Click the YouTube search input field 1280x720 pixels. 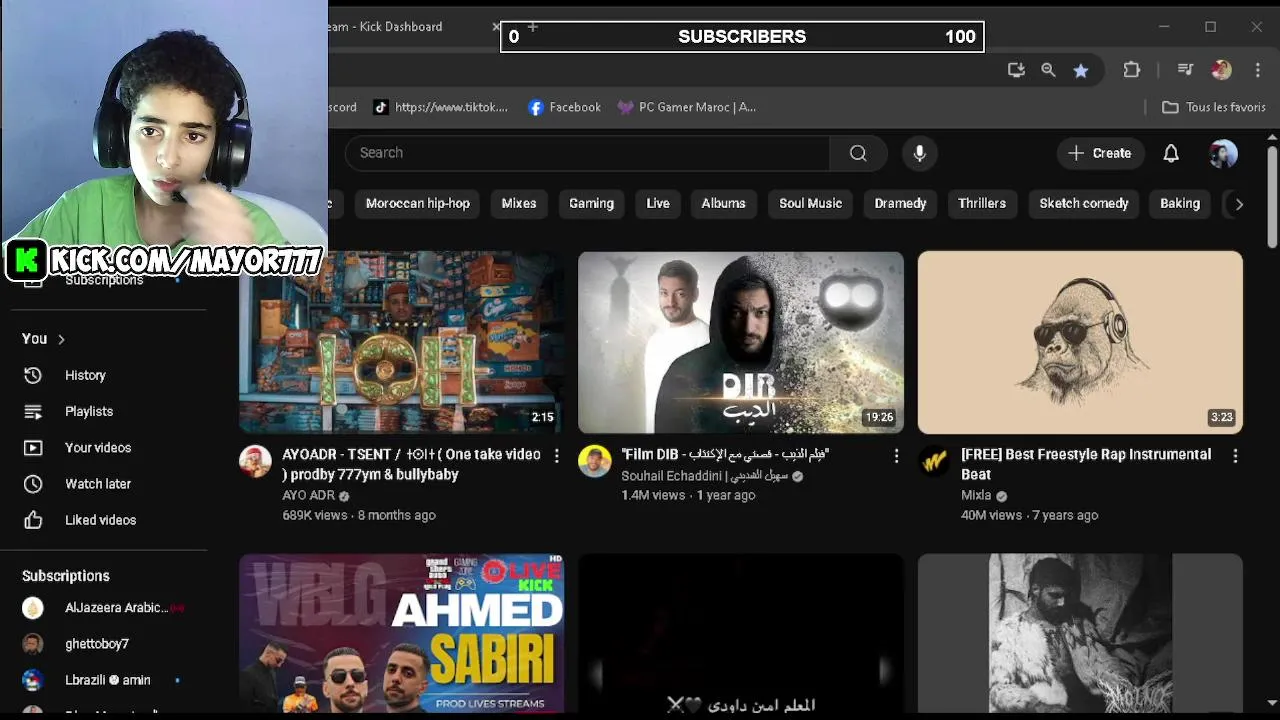(x=587, y=153)
